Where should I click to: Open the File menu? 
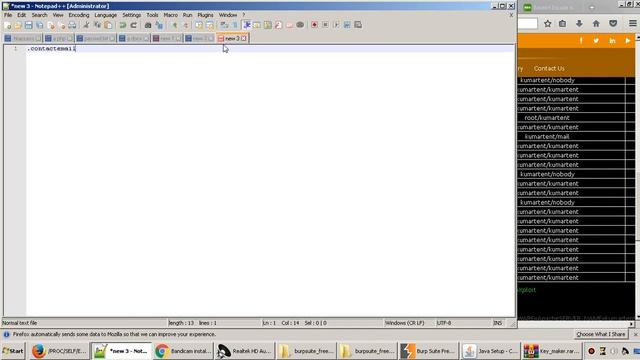(x=8, y=15)
